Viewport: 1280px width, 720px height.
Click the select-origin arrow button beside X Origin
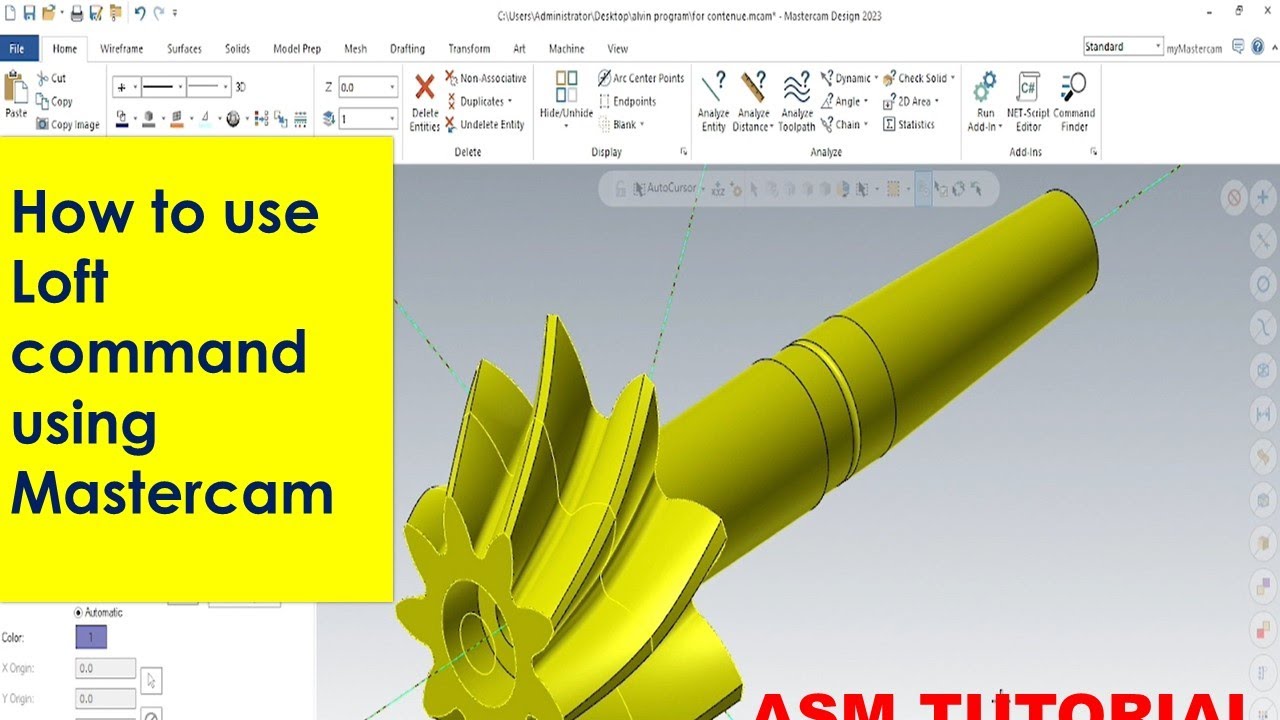(x=151, y=681)
